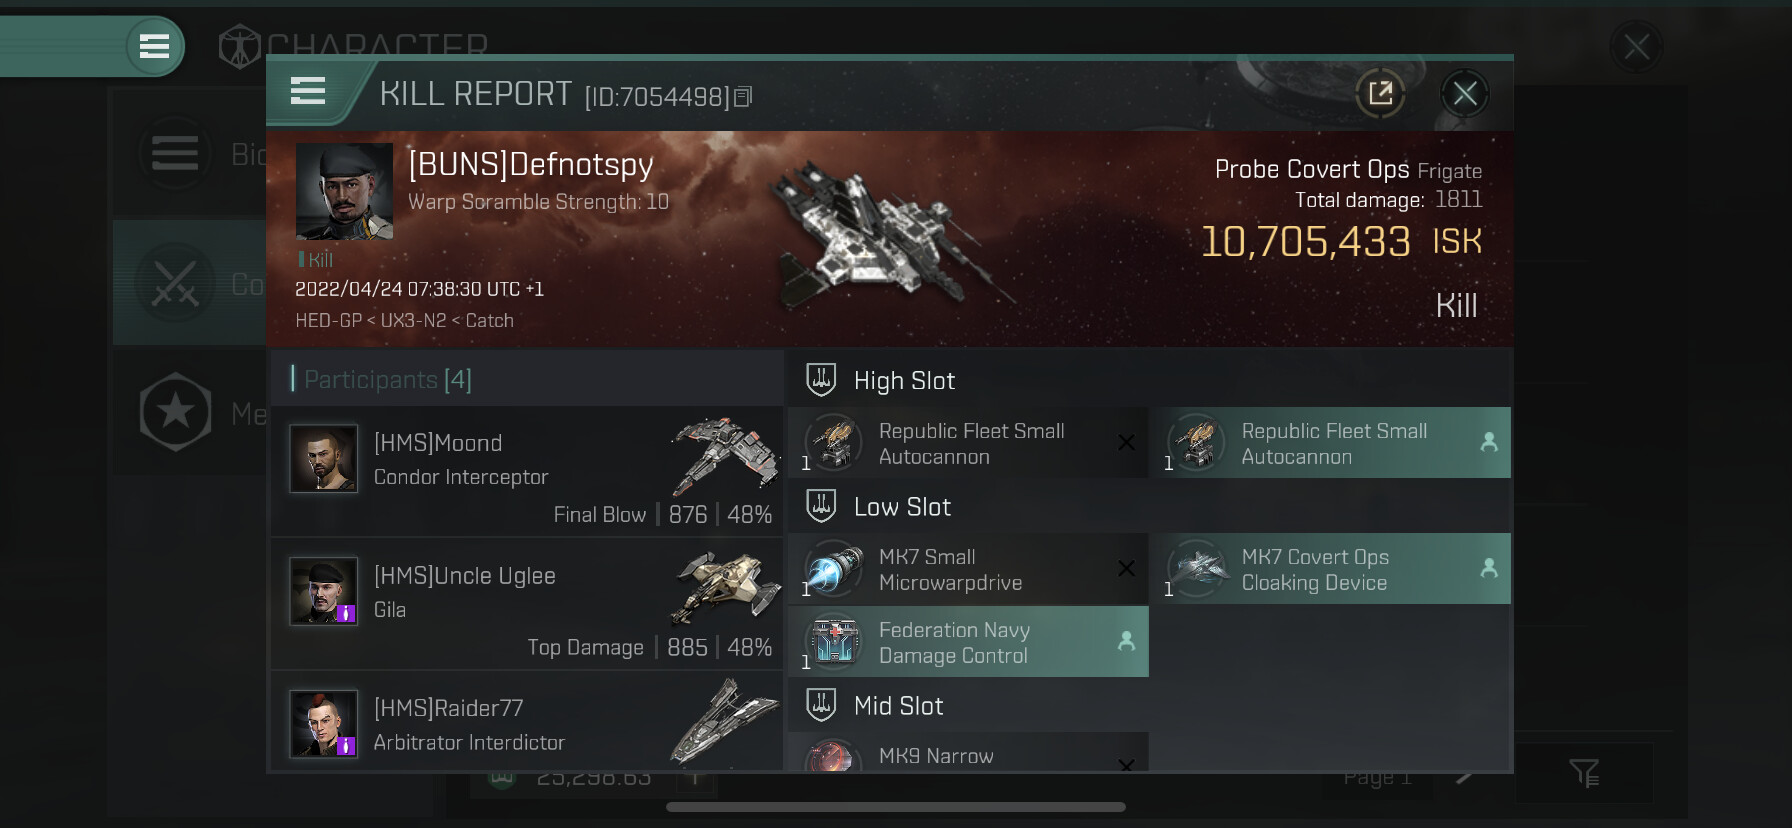This screenshot has height=828, width=1792.
Task: Click the Participants [4] header
Action: pos(381,380)
